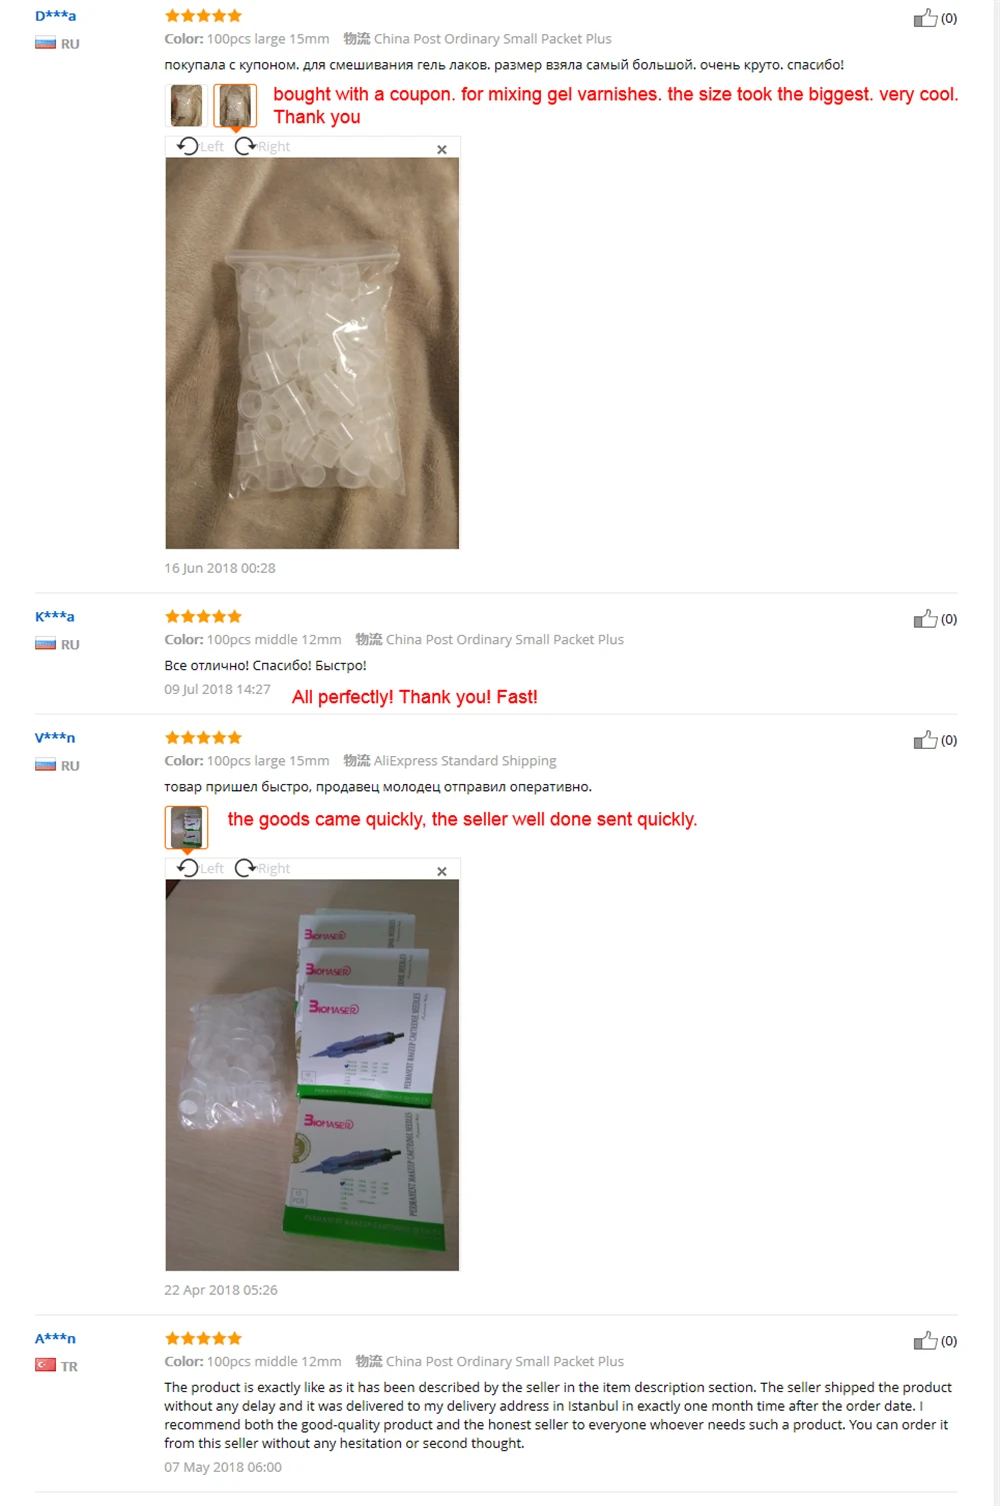This screenshot has height=1506, width=1000.
Task: Rotate V***n's product photo right
Action: pos(262,868)
